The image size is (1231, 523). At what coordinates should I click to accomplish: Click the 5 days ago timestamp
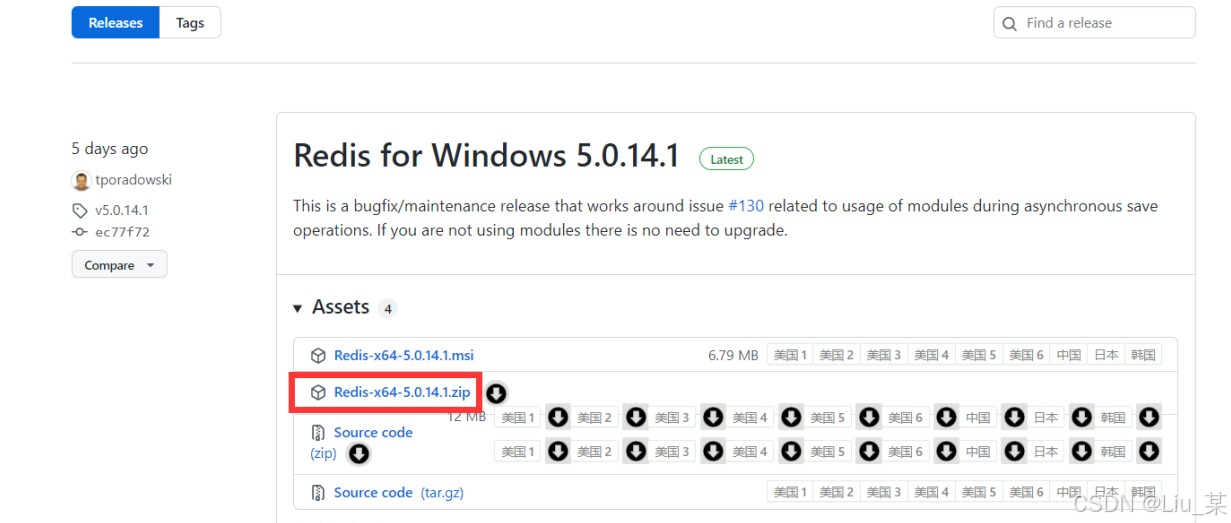110,149
